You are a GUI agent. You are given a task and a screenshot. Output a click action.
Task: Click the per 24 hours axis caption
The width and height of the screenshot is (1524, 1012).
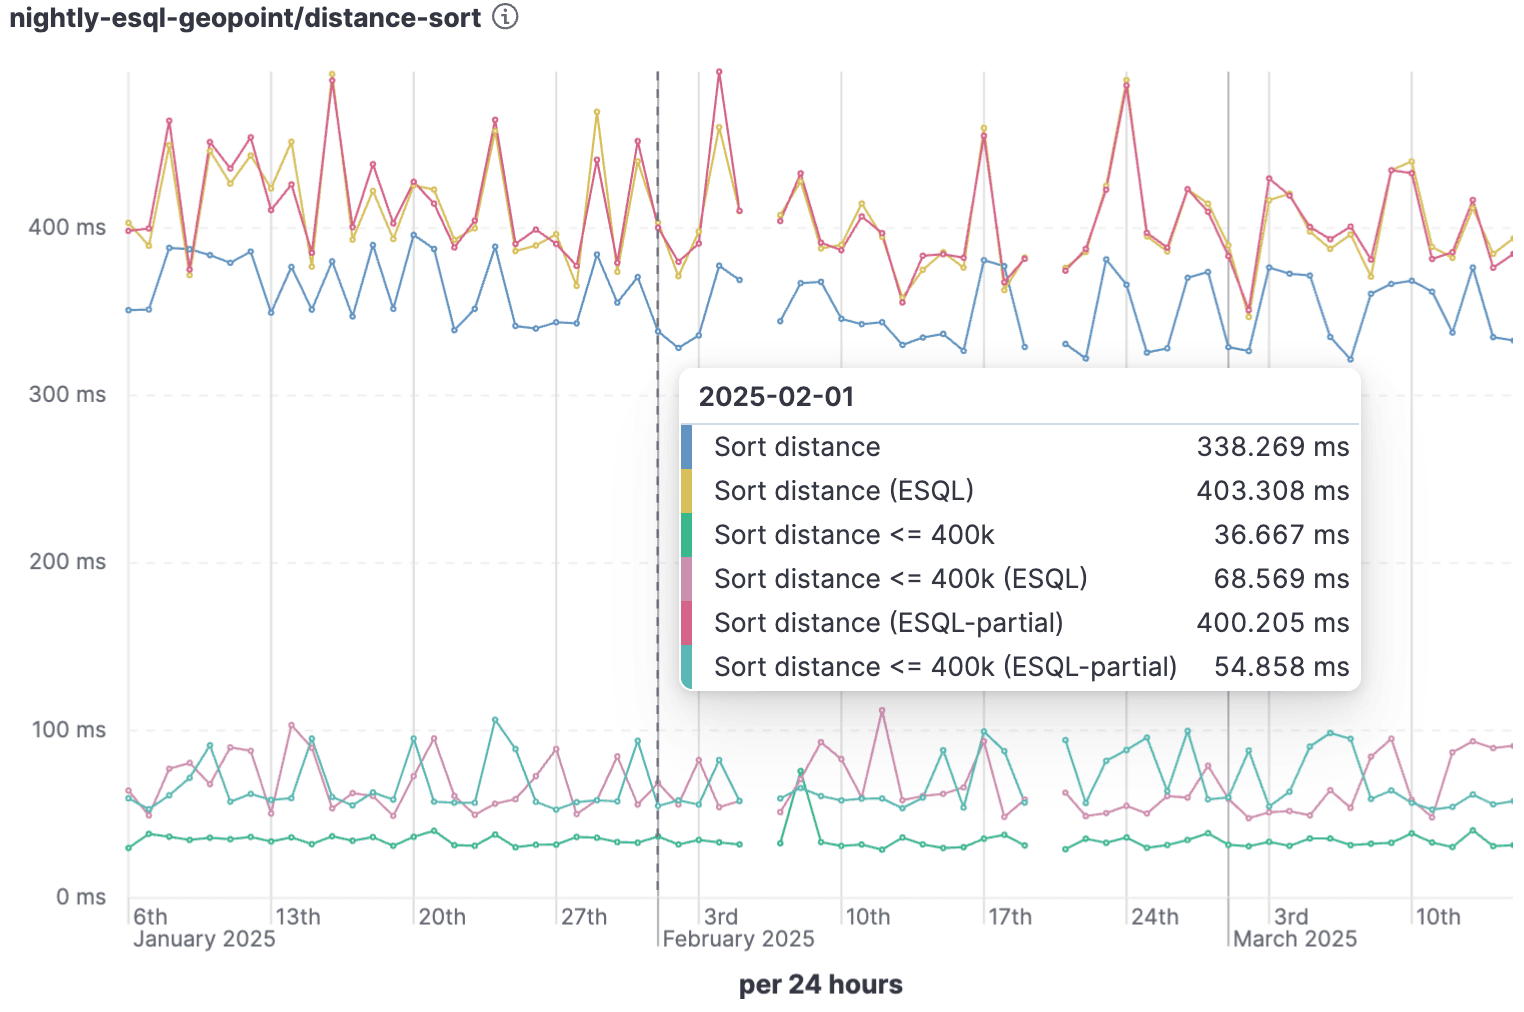click(820, 984)
